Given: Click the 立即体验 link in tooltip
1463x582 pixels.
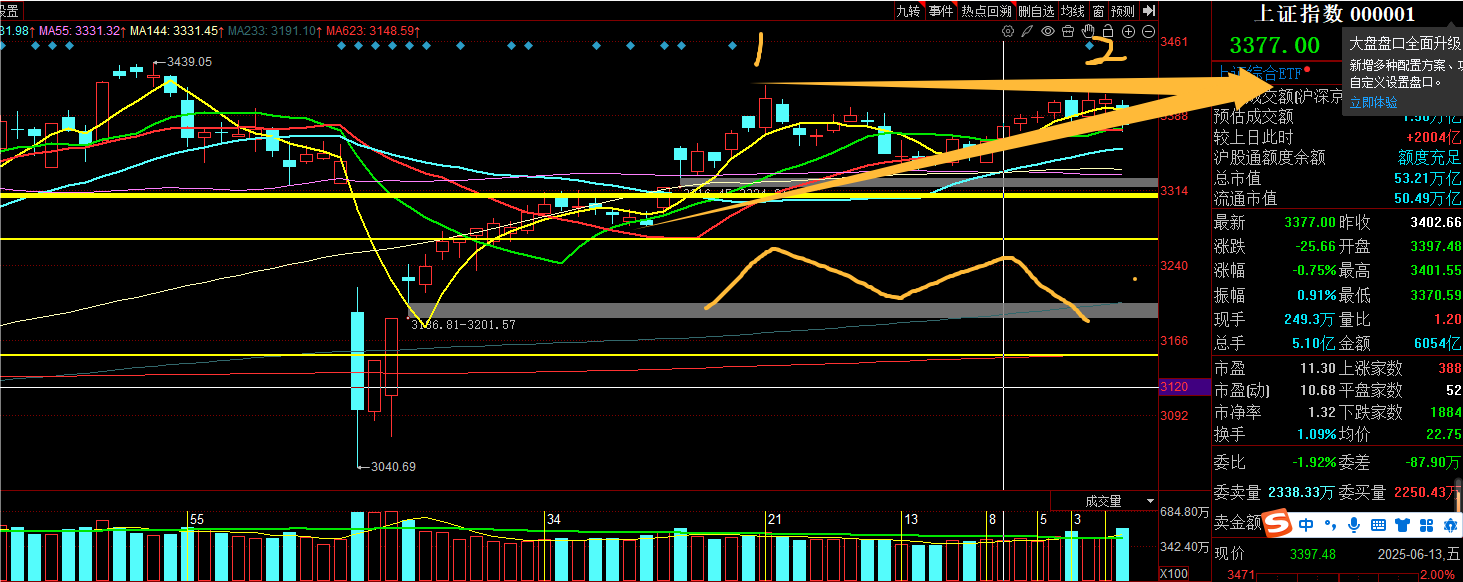Looking at the screenshot, I should (x=1373, y=102).
